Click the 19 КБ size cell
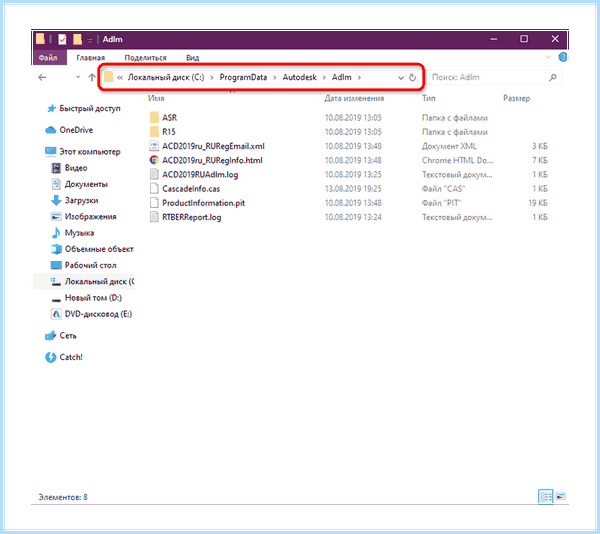 click(538, 203)
